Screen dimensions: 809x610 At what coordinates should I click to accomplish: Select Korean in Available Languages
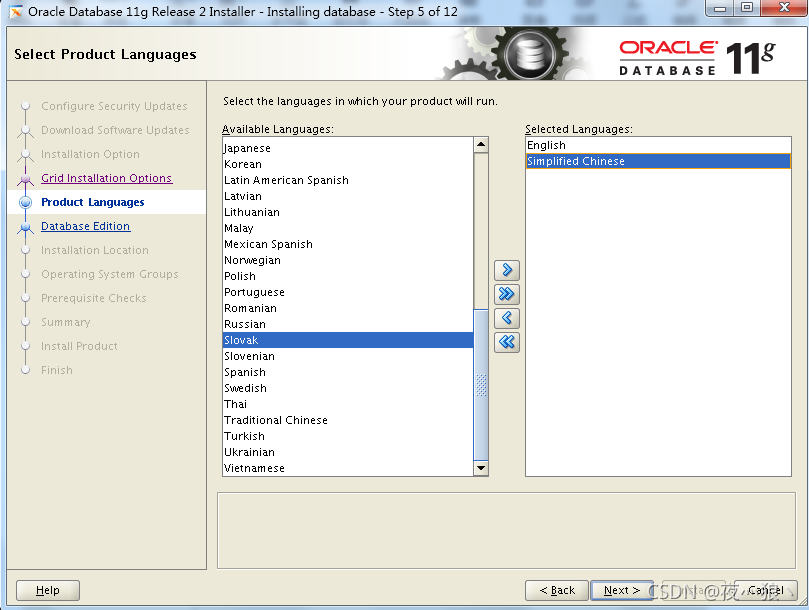click(x=348, y=164)
